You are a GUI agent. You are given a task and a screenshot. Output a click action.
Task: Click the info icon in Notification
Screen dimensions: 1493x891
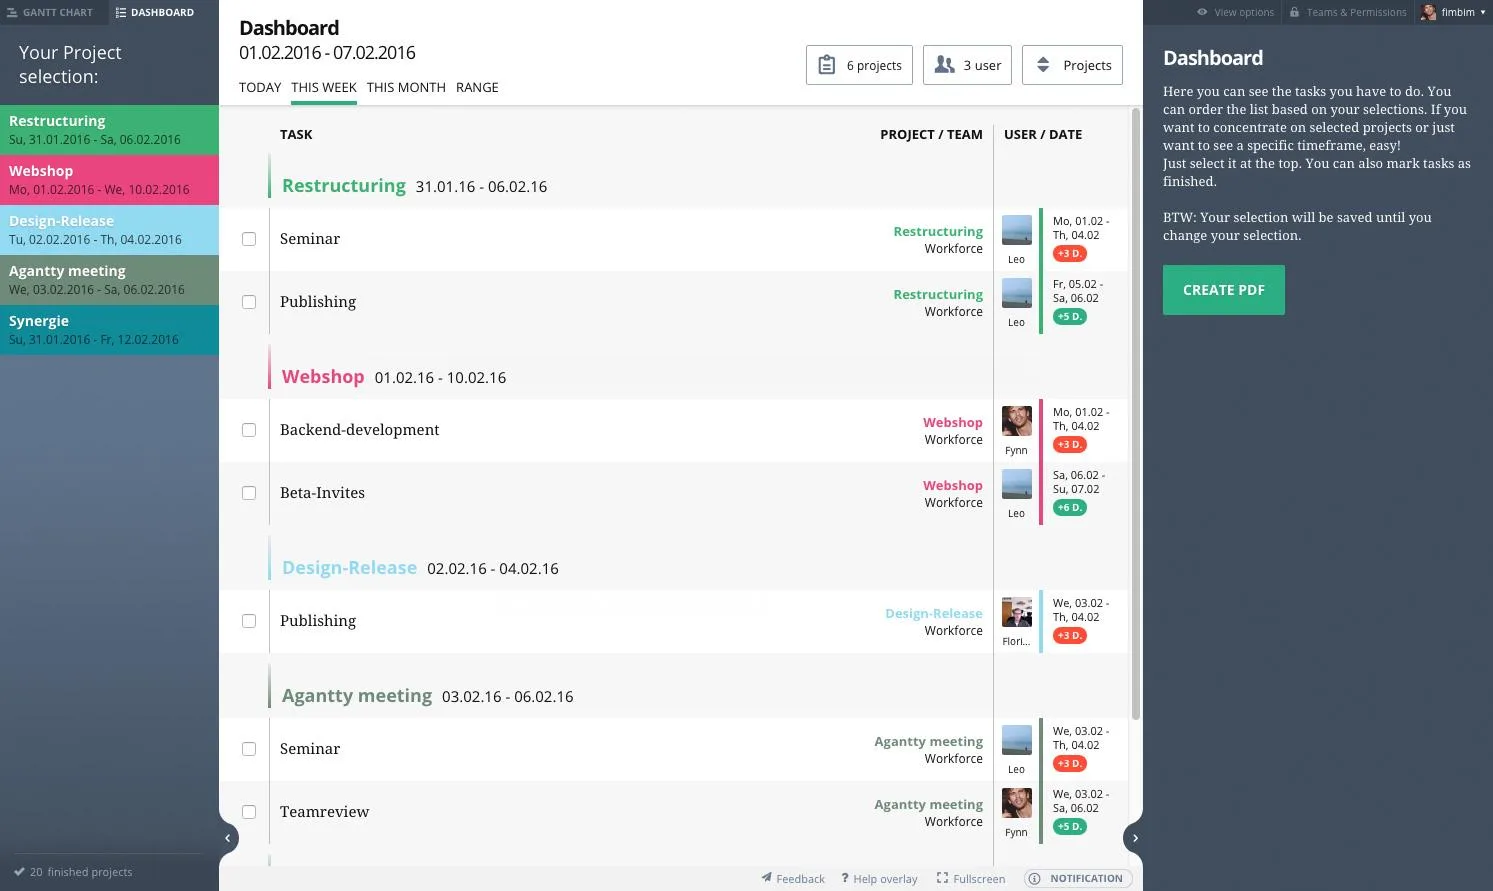click(x=1035, y=879)
